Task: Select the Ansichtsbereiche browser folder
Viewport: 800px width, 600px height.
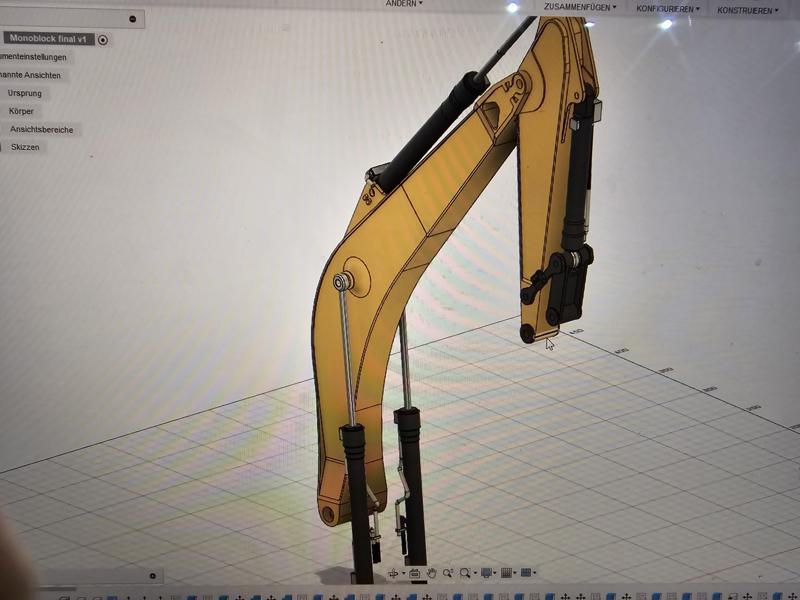Action: click(x=42, y=130)
